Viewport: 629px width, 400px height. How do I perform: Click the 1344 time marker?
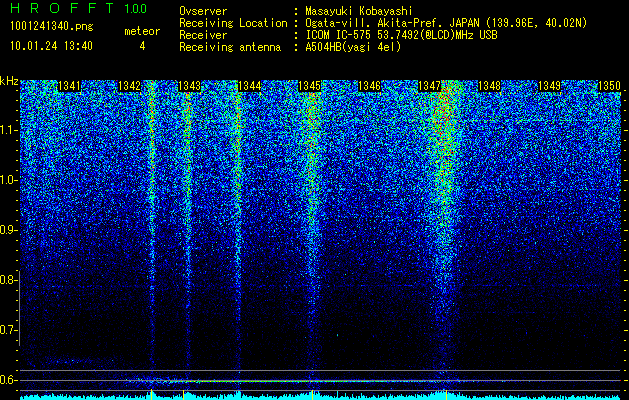(x=250, y=86)
